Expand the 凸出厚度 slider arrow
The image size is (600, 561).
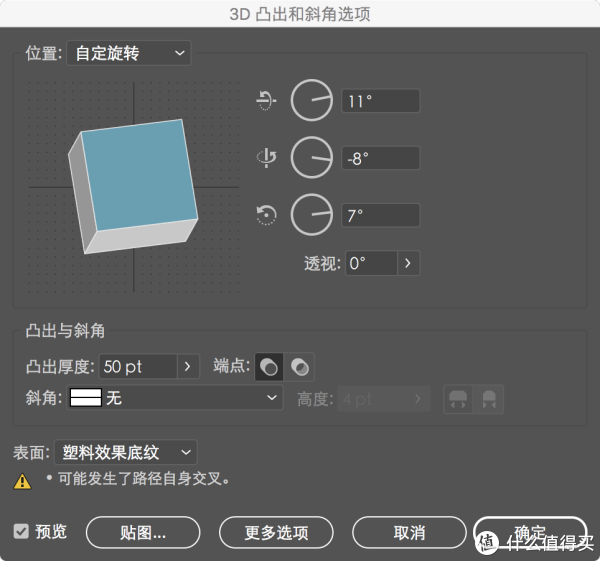188,366
